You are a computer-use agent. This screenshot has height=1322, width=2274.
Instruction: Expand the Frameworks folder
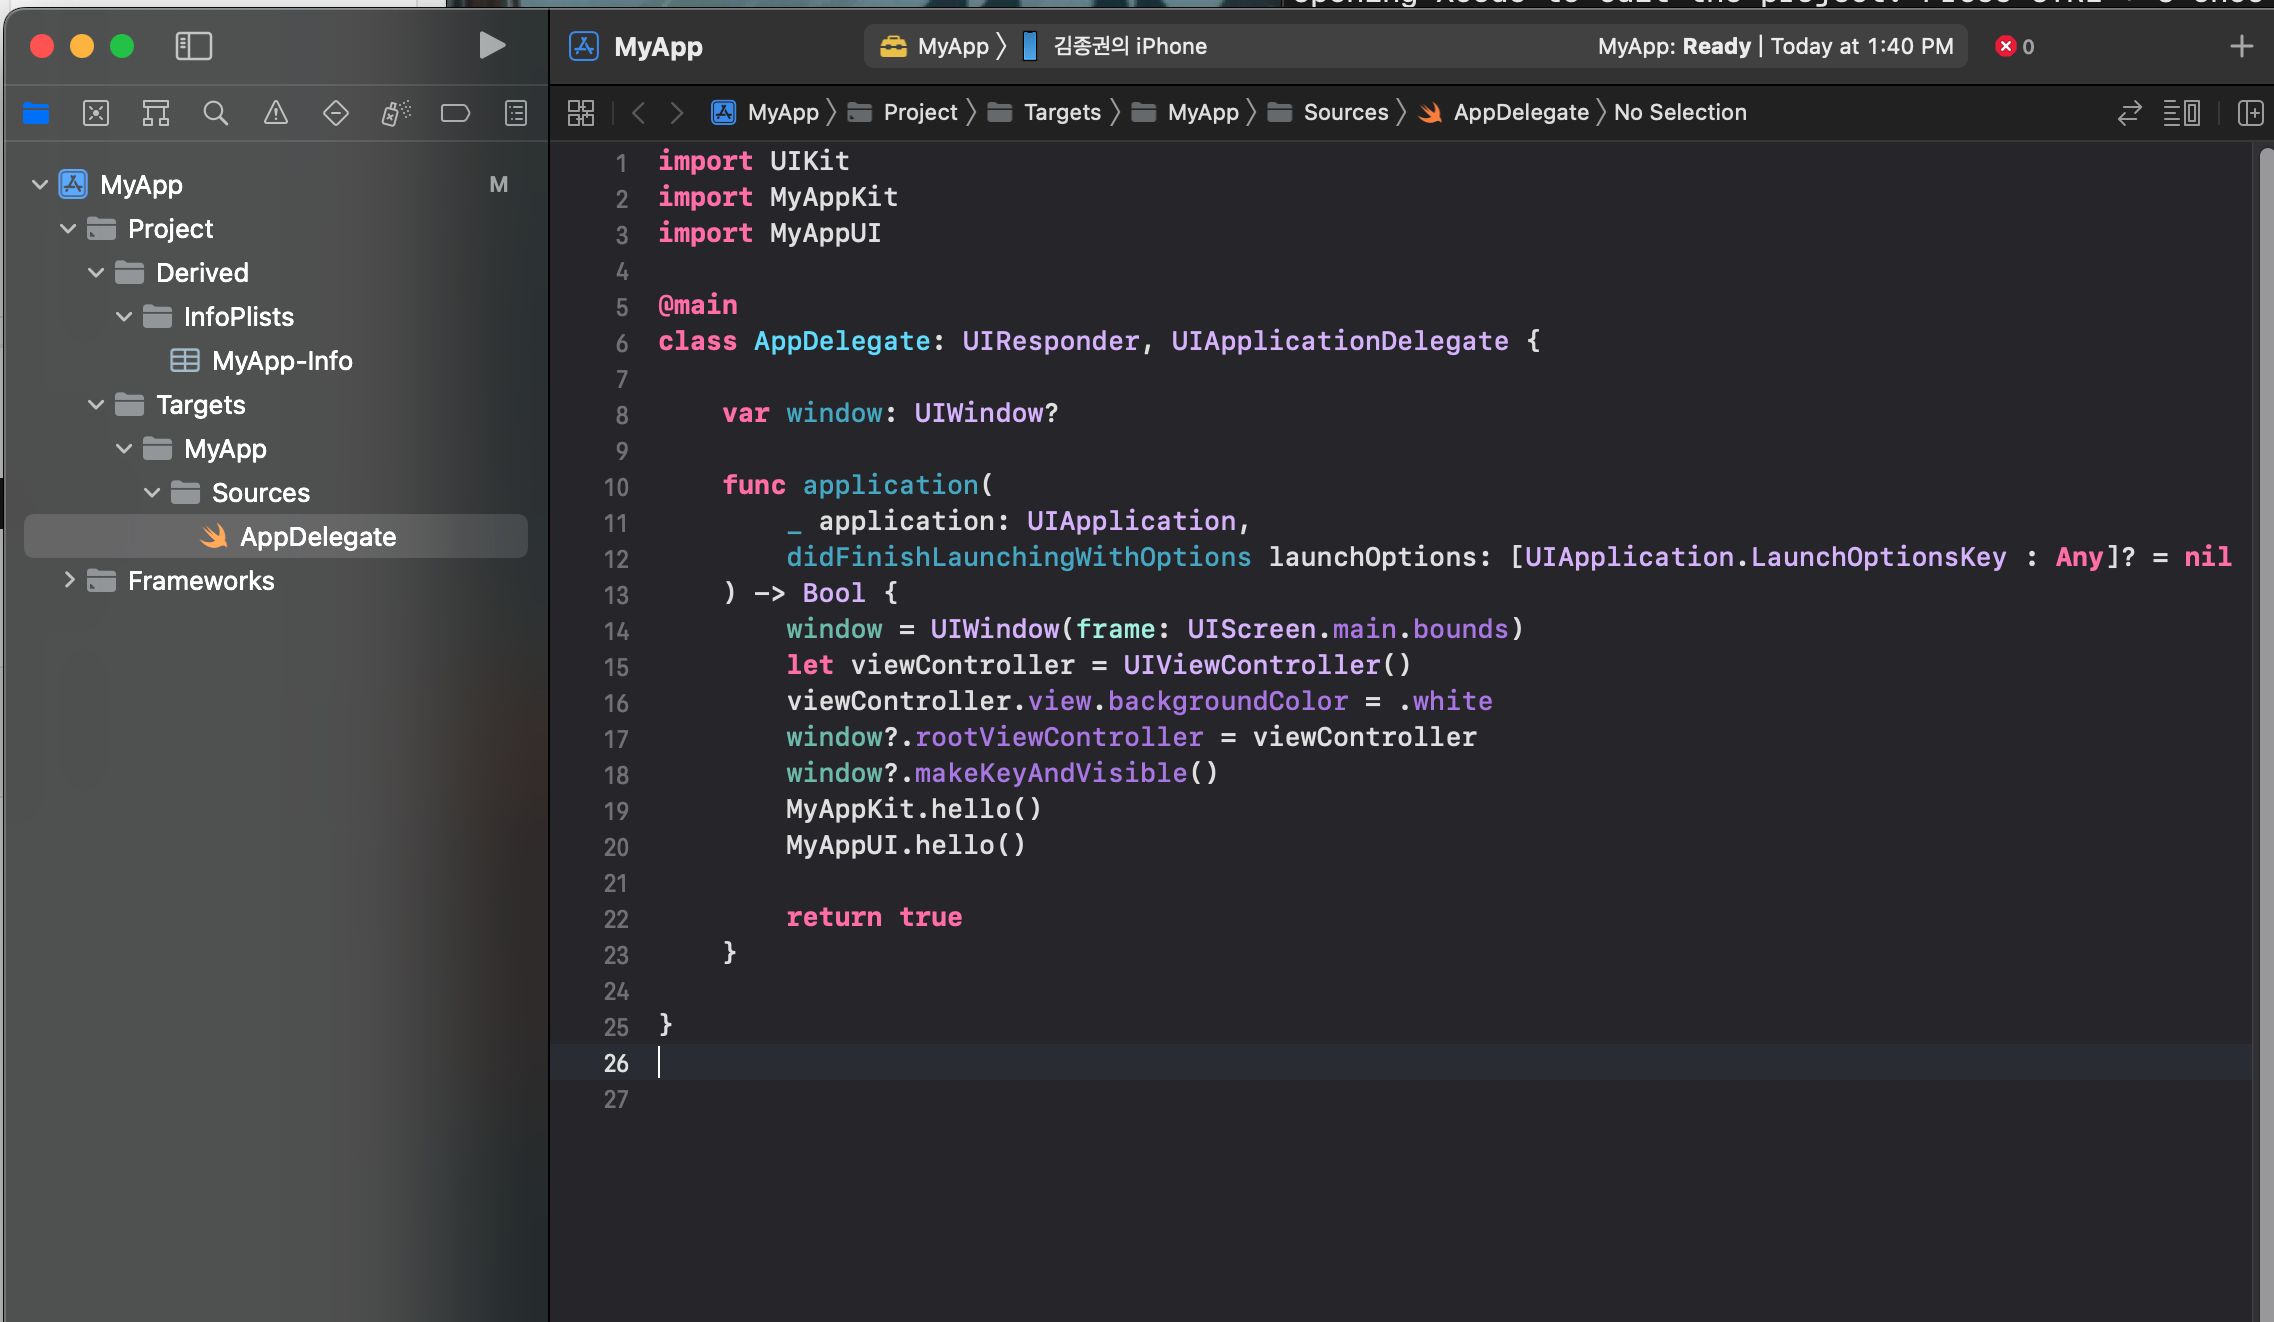(x=69, y=580)
